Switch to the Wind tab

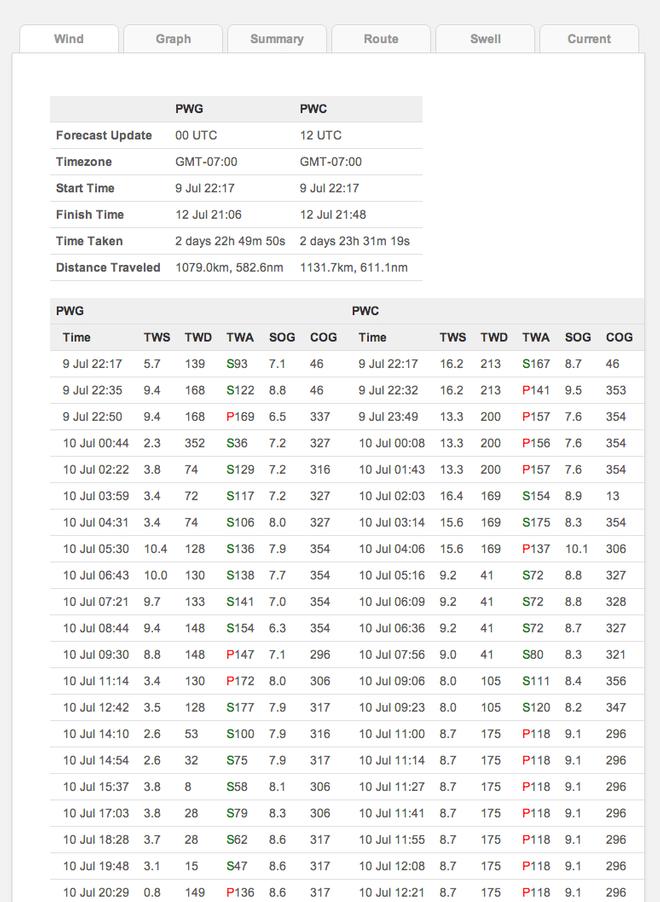pos(69,39)
